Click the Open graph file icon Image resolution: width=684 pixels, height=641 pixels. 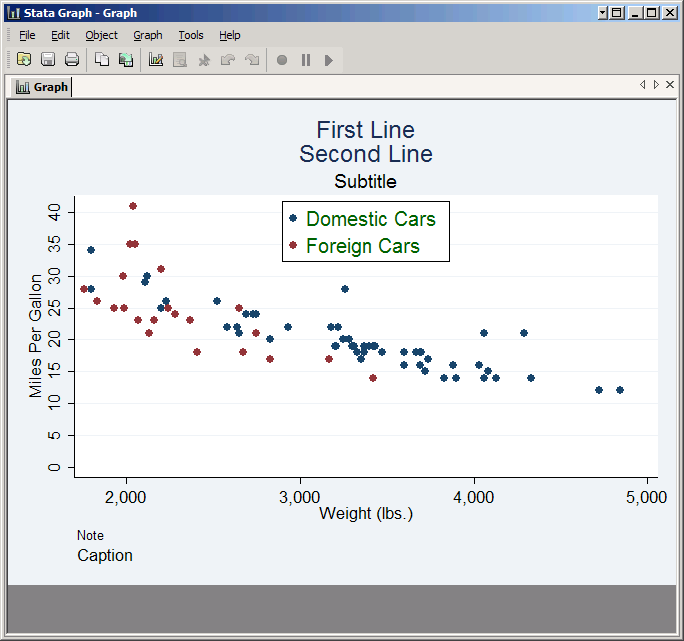click(x=24, y=59)
